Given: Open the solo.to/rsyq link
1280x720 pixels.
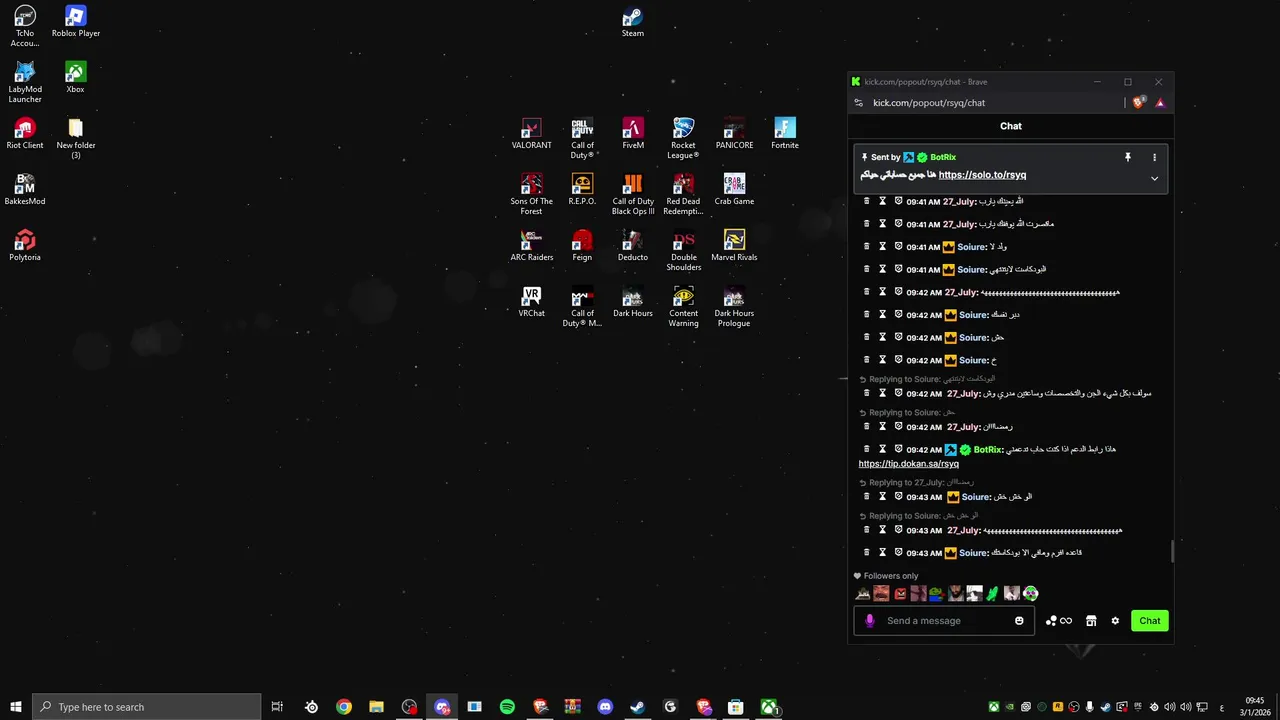Looking at the screenshot, I should 982,175.
